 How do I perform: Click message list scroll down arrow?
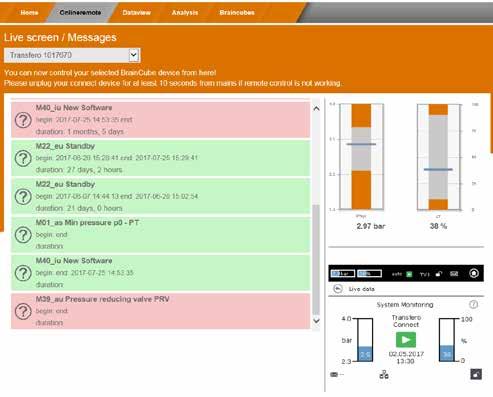(x=316, y=321)
